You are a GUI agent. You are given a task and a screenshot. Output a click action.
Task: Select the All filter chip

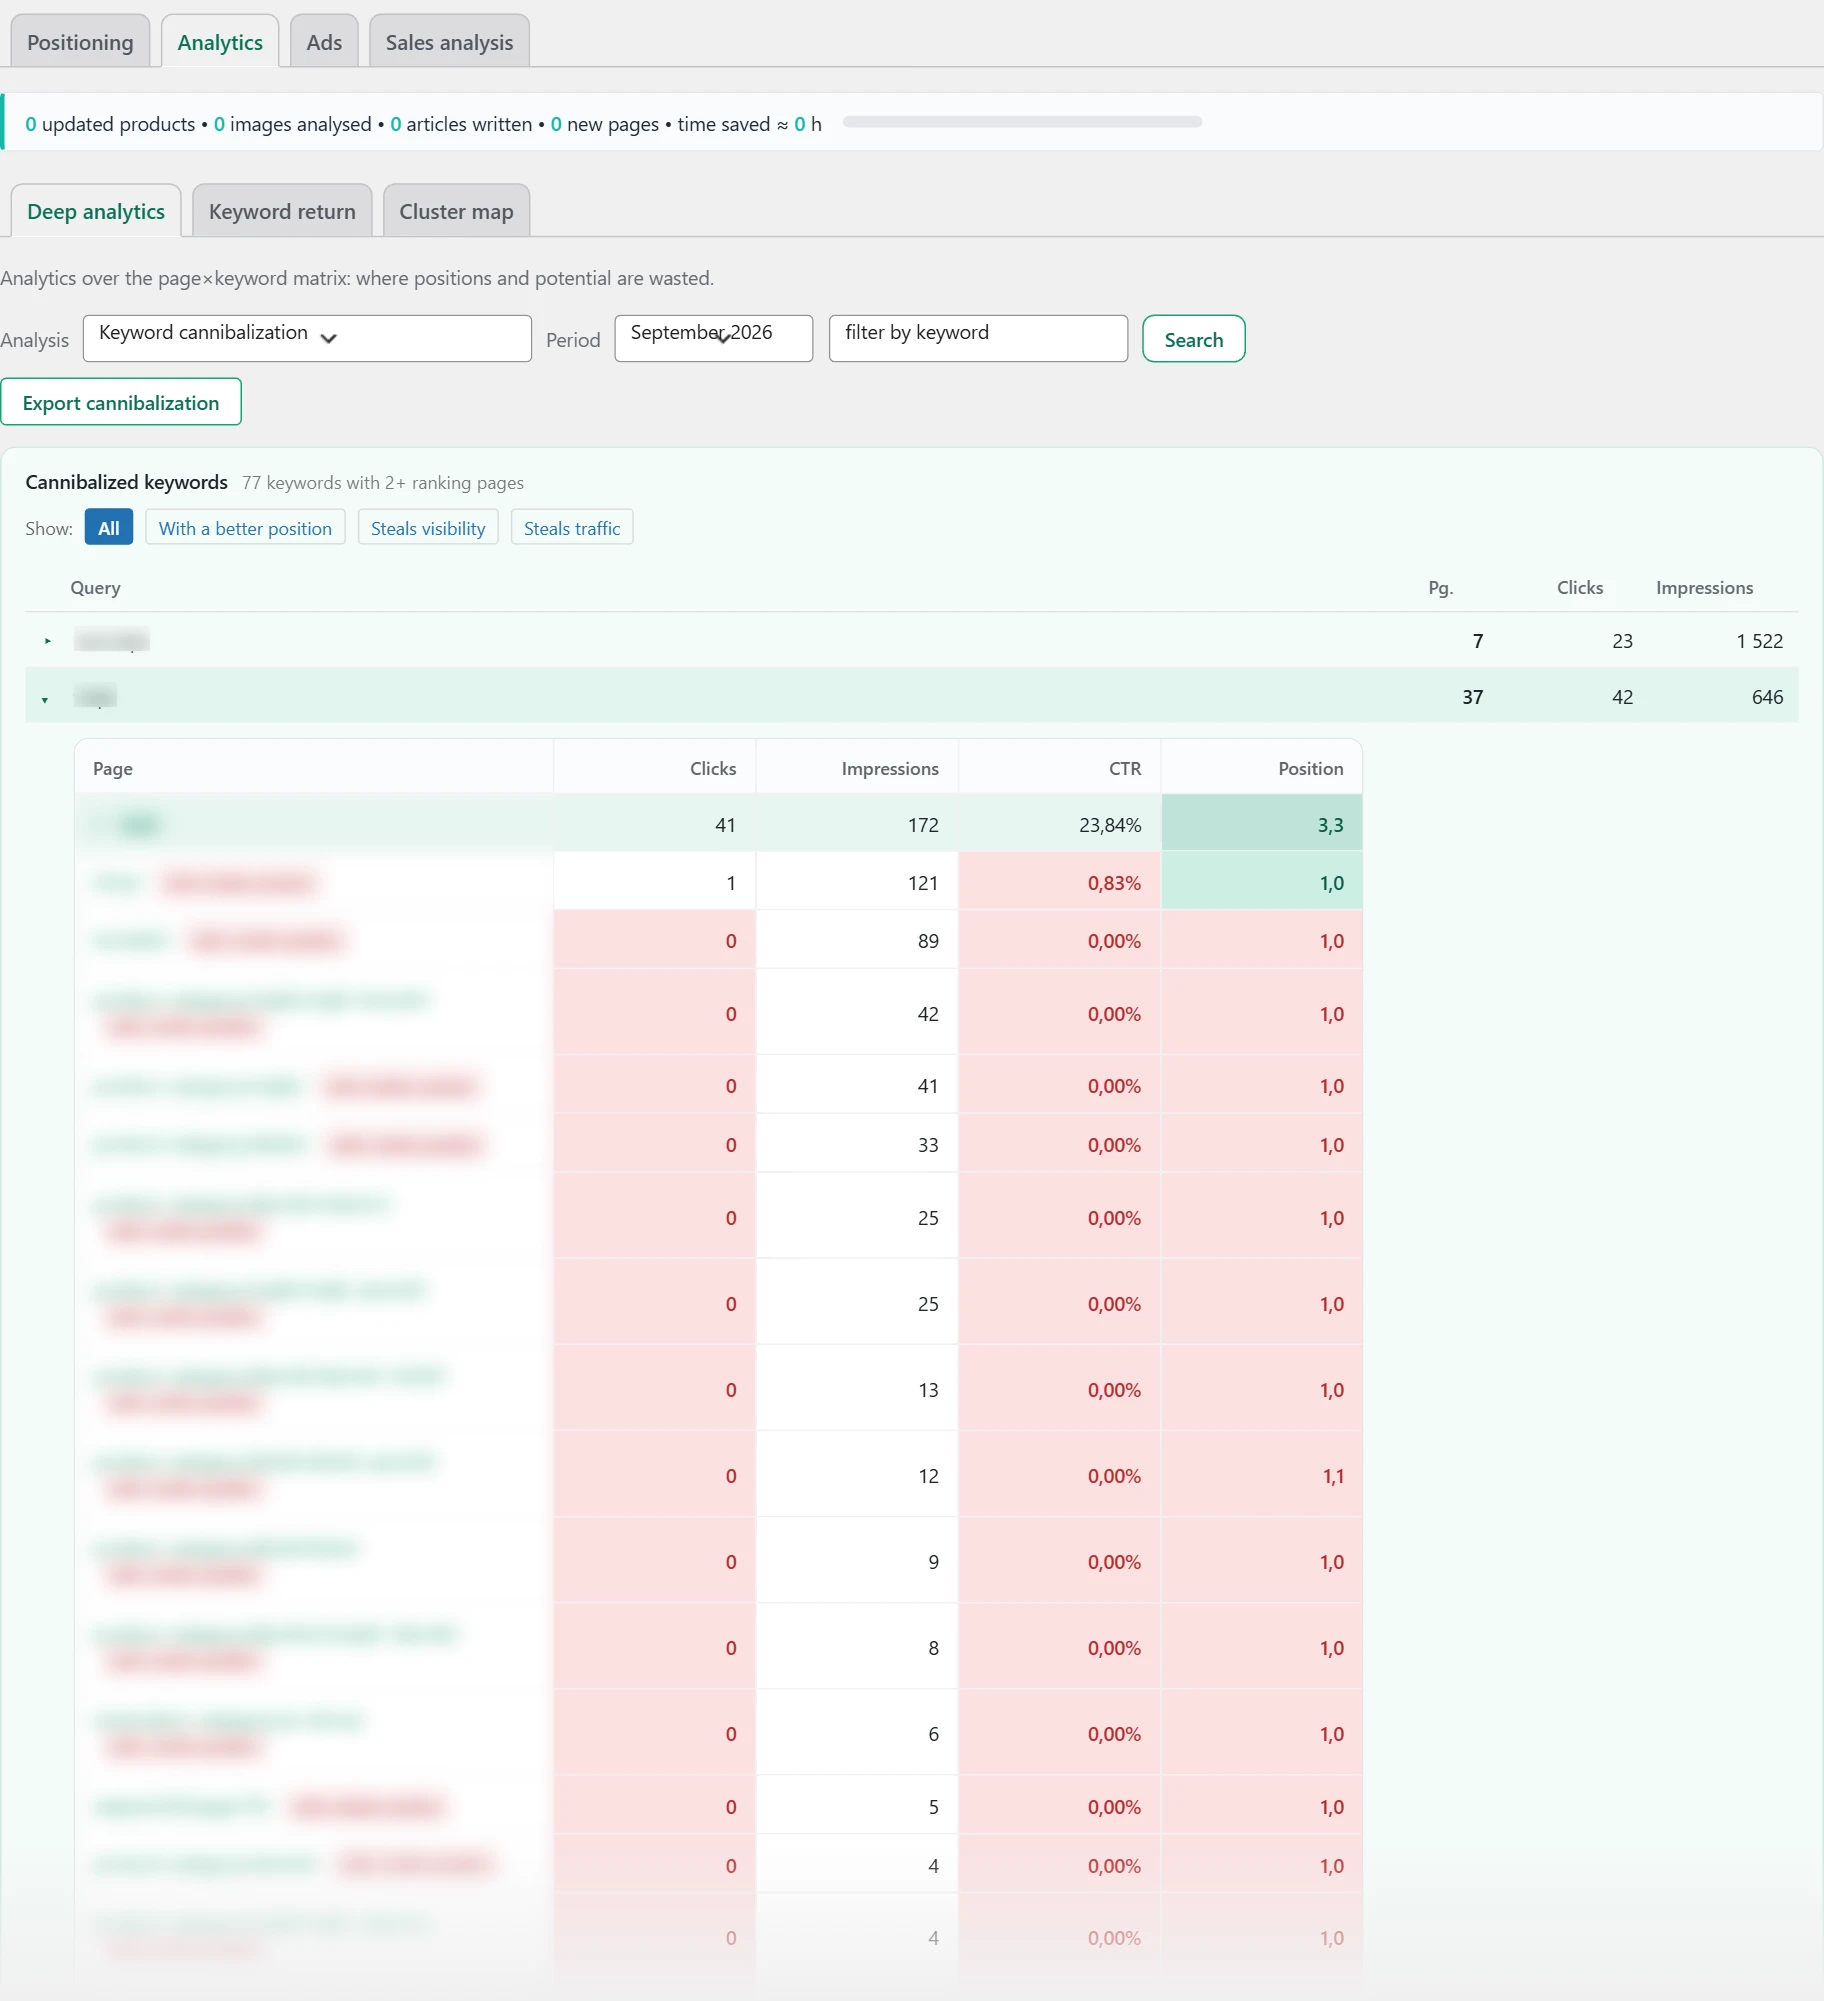click(x=109, y=528)
